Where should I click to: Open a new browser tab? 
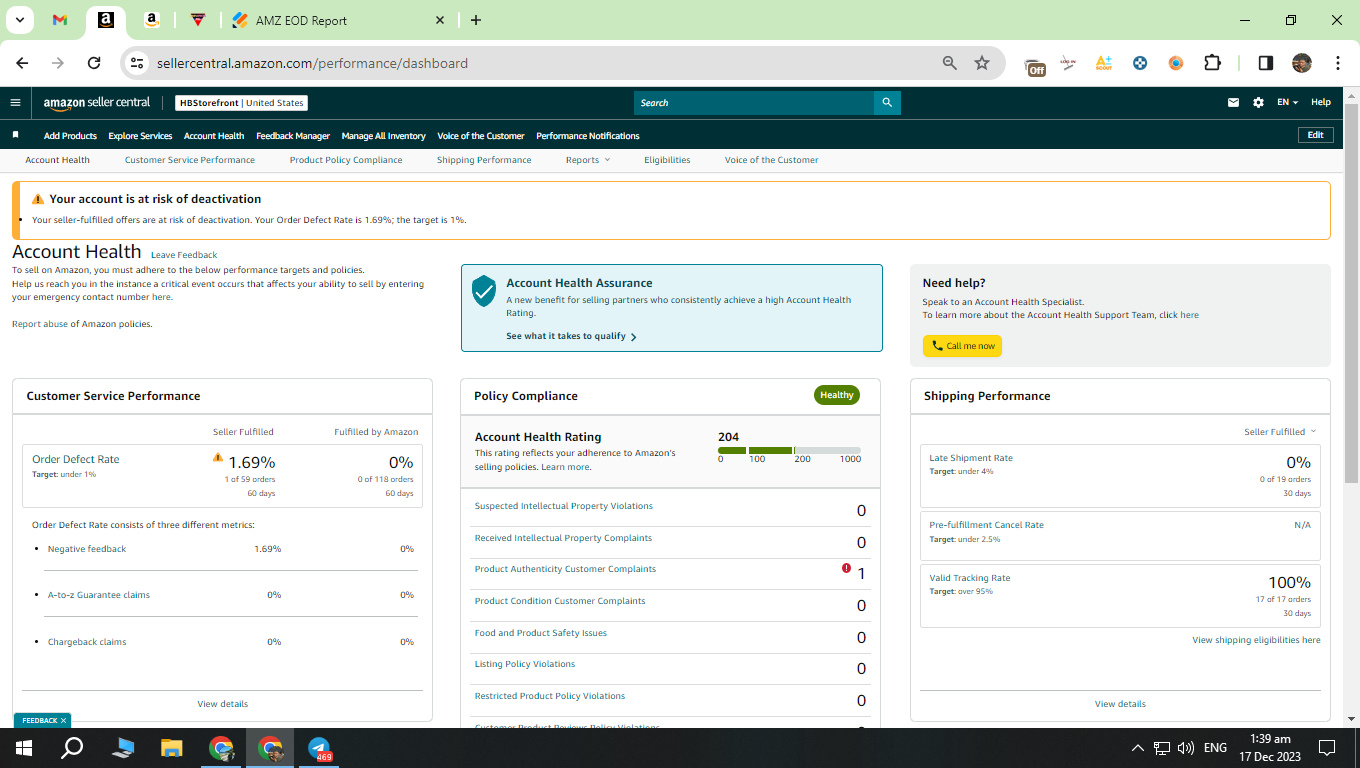coord(476,20)
